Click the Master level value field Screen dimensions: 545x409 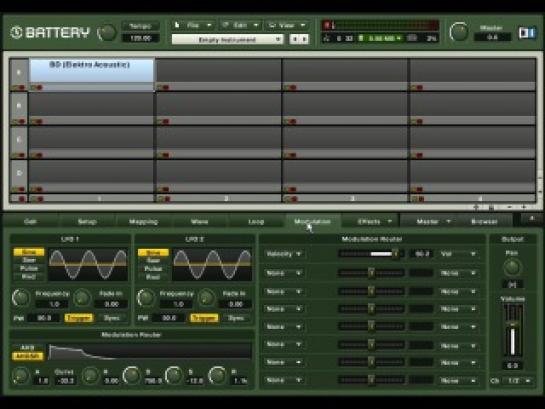(x=493, y=37)
